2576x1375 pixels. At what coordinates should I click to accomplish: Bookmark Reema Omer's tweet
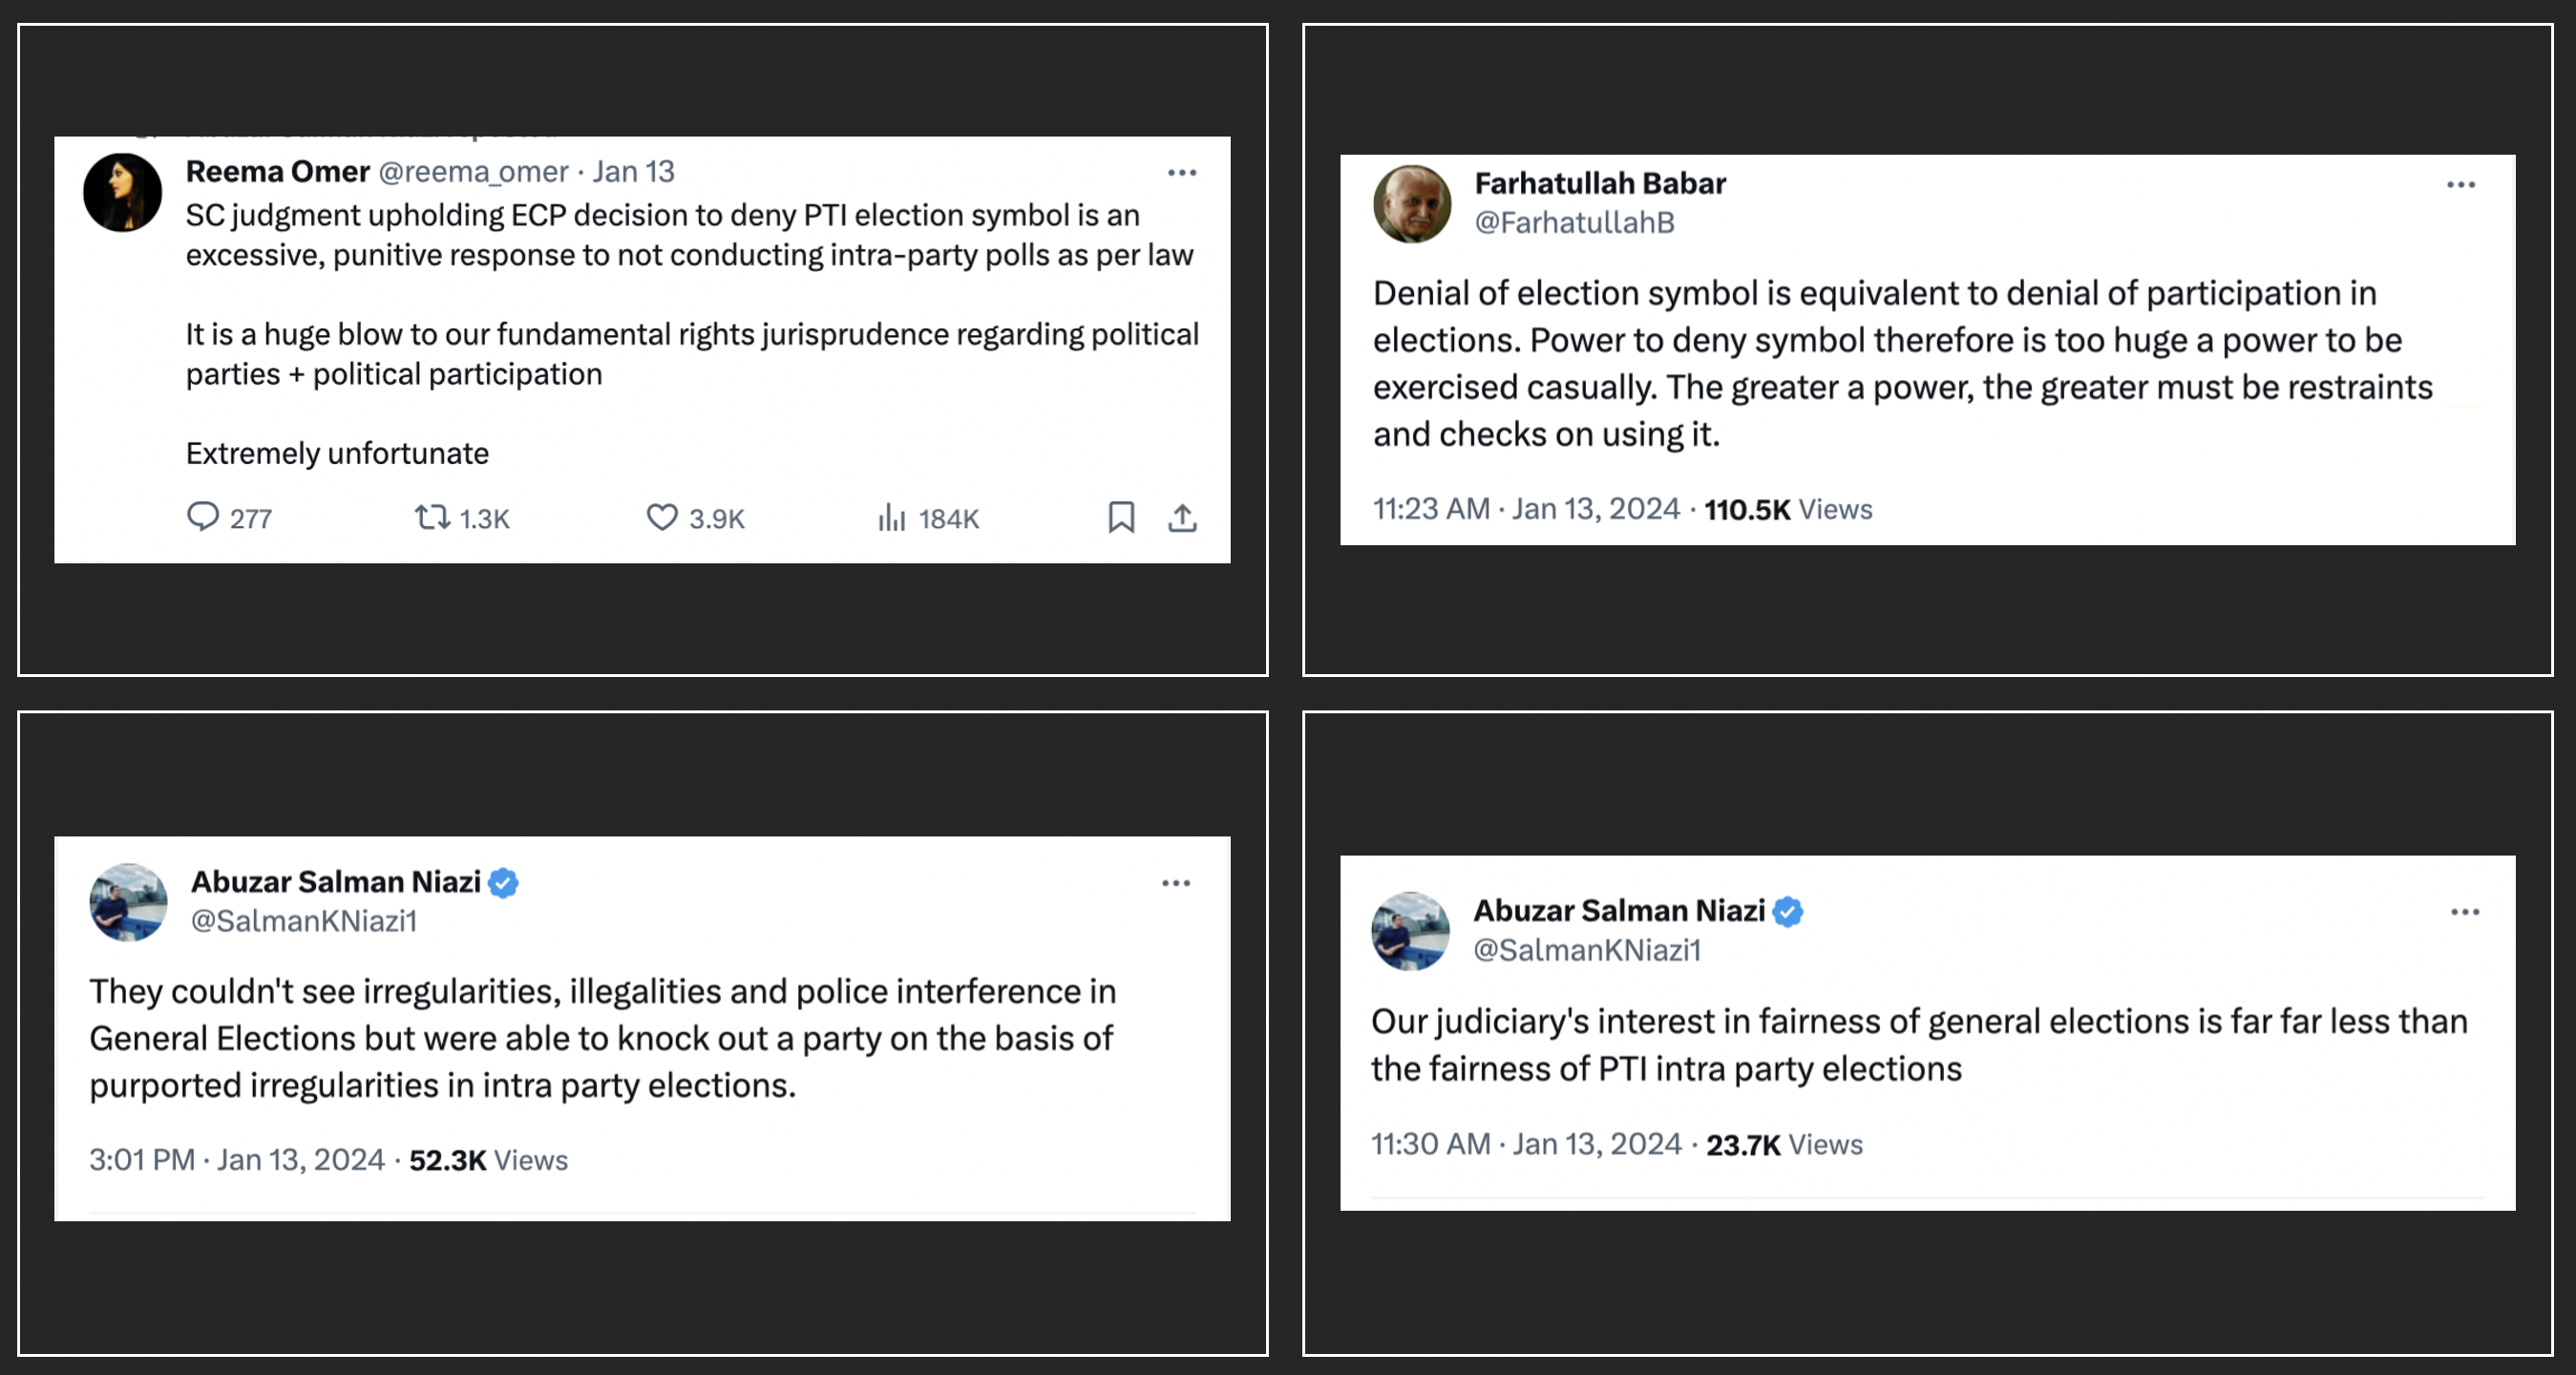coord(1121,517)
